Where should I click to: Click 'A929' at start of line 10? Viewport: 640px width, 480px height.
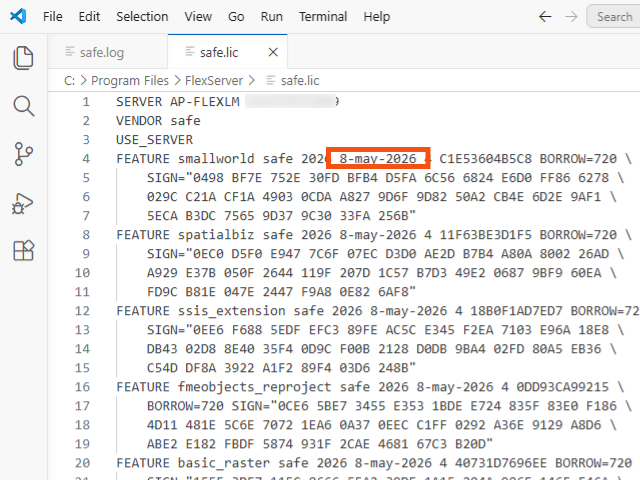click(x=162, y=273)
